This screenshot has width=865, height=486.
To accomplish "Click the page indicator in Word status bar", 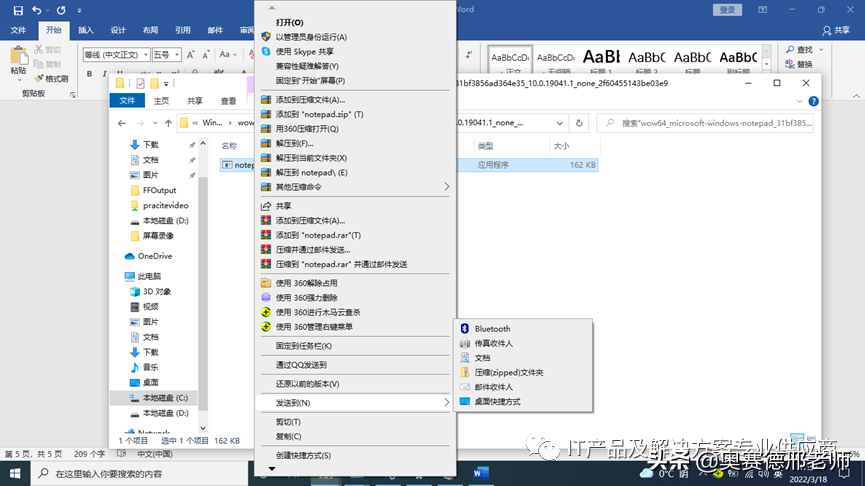I will 34,454.
